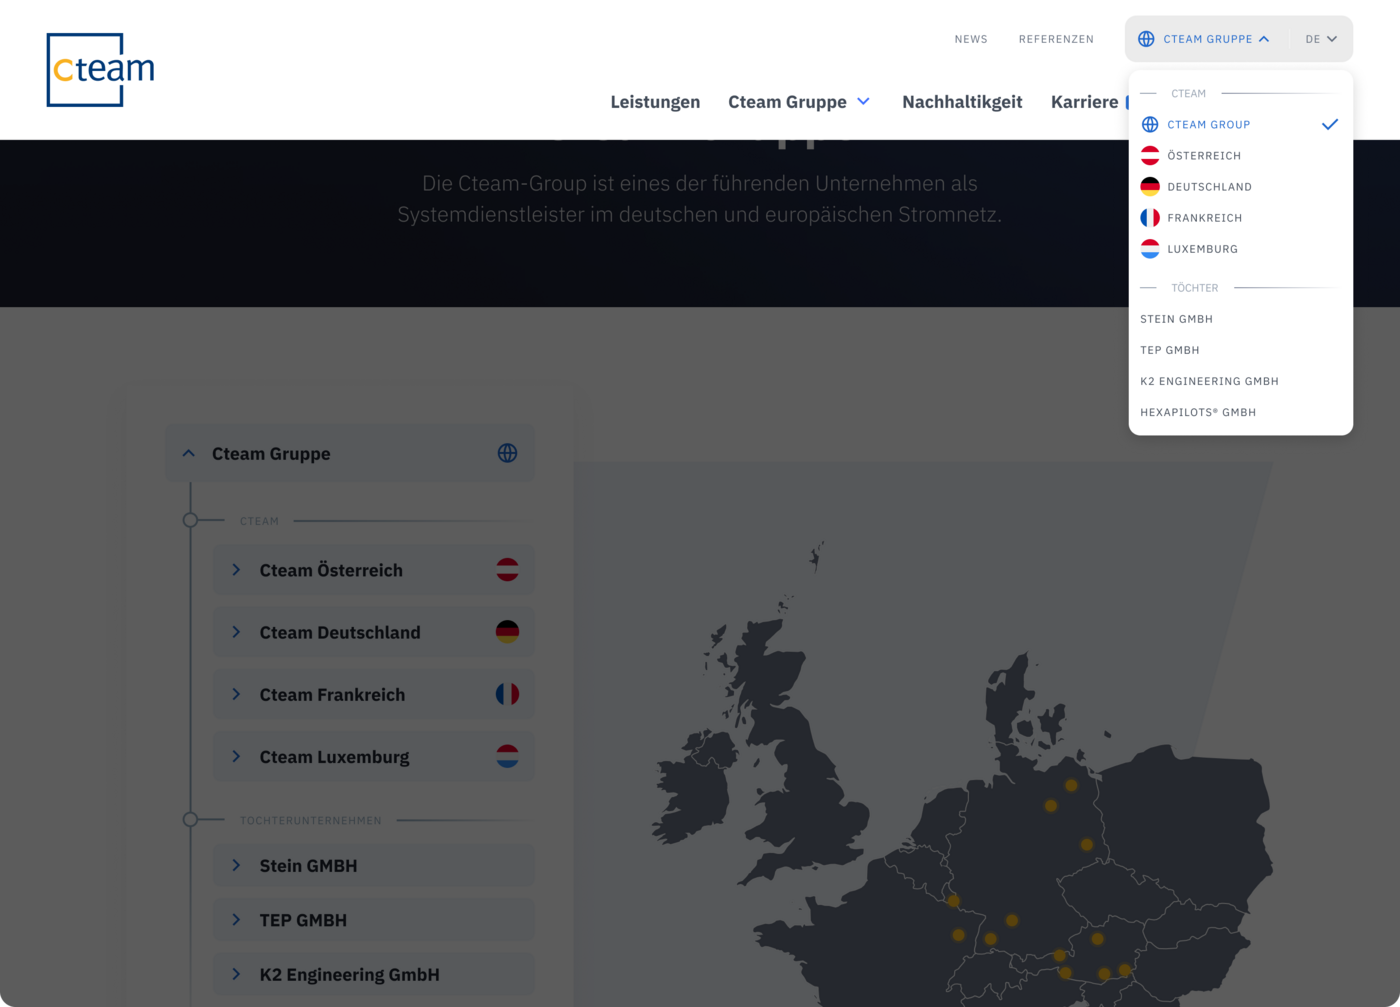The height and width of the screenshot is (1007, 1400).
Task: Expand the Cteam Deutschland chevron
Action: coord(236,632)
